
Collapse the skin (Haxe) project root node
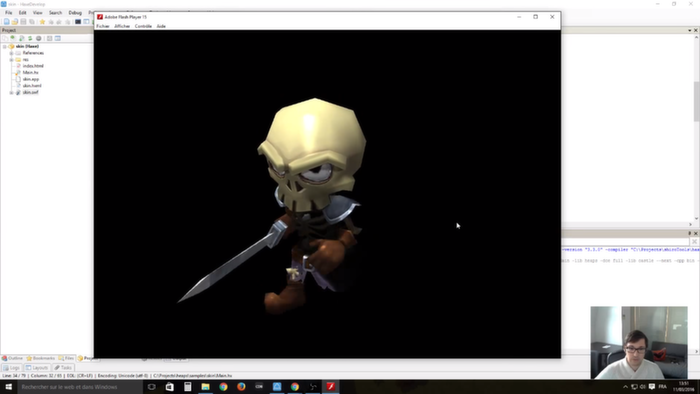click(5, 46)
